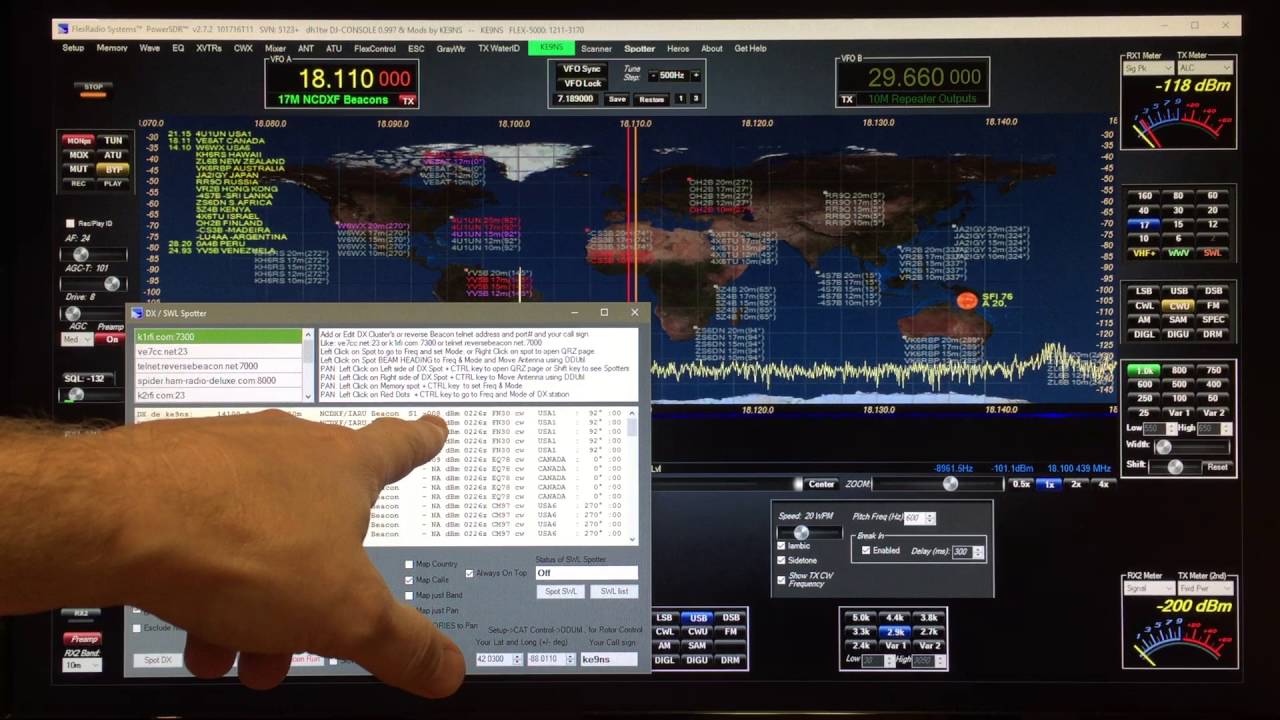Toggle Always On Top checkbox in DX Spotter
The height and width of the screenshot is (720, 1280).
tap(470, 573)
